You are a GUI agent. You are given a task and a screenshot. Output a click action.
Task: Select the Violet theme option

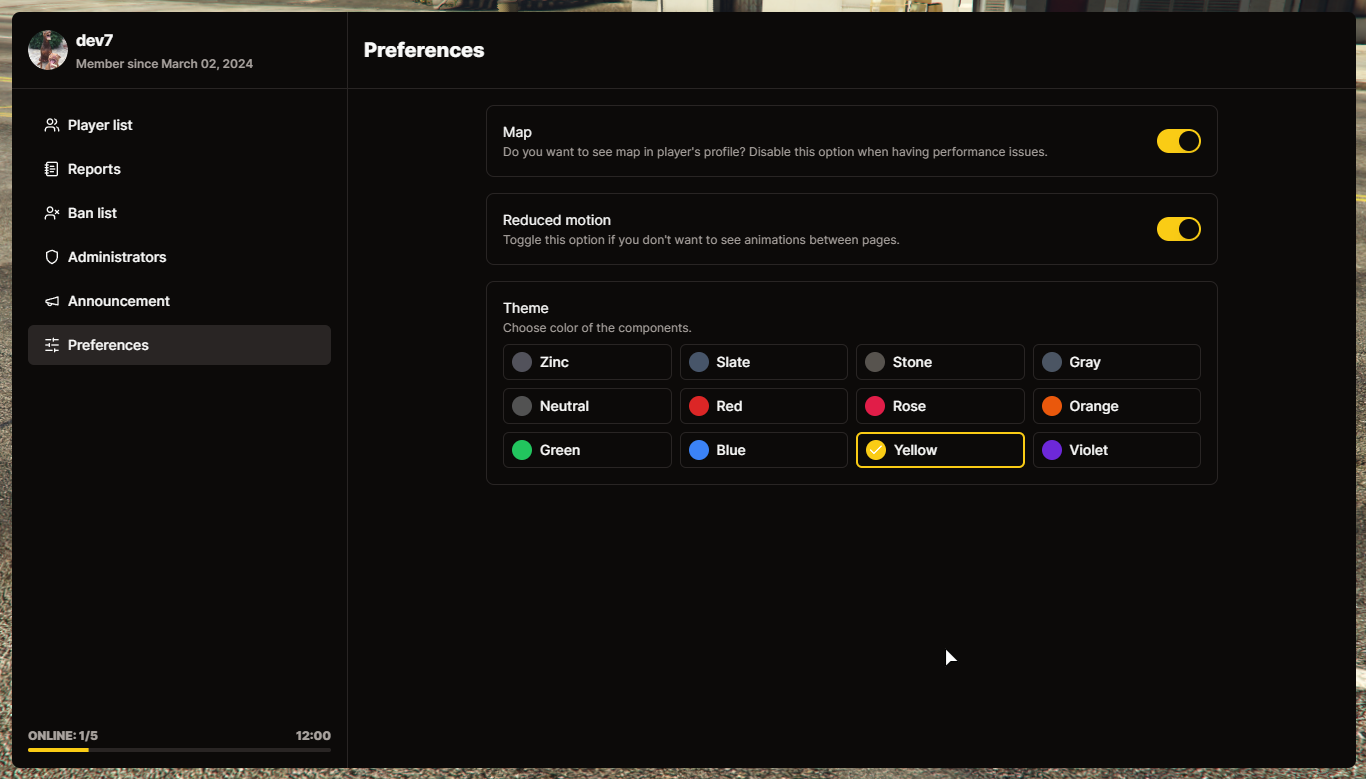point(1116,450)
